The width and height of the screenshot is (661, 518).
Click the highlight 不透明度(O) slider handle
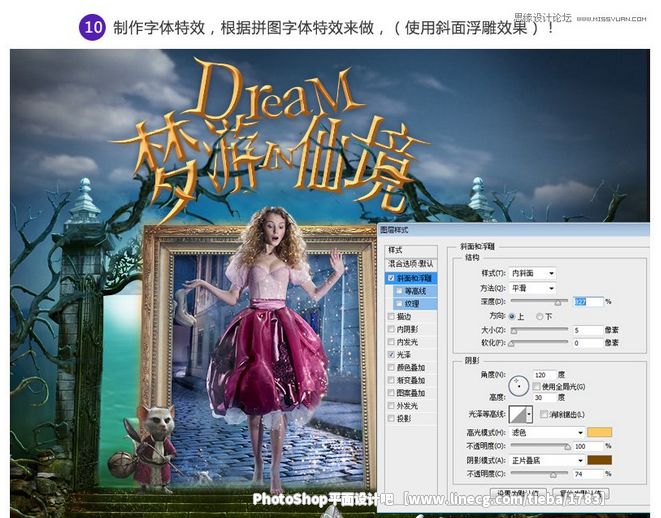tap(567, 447)
